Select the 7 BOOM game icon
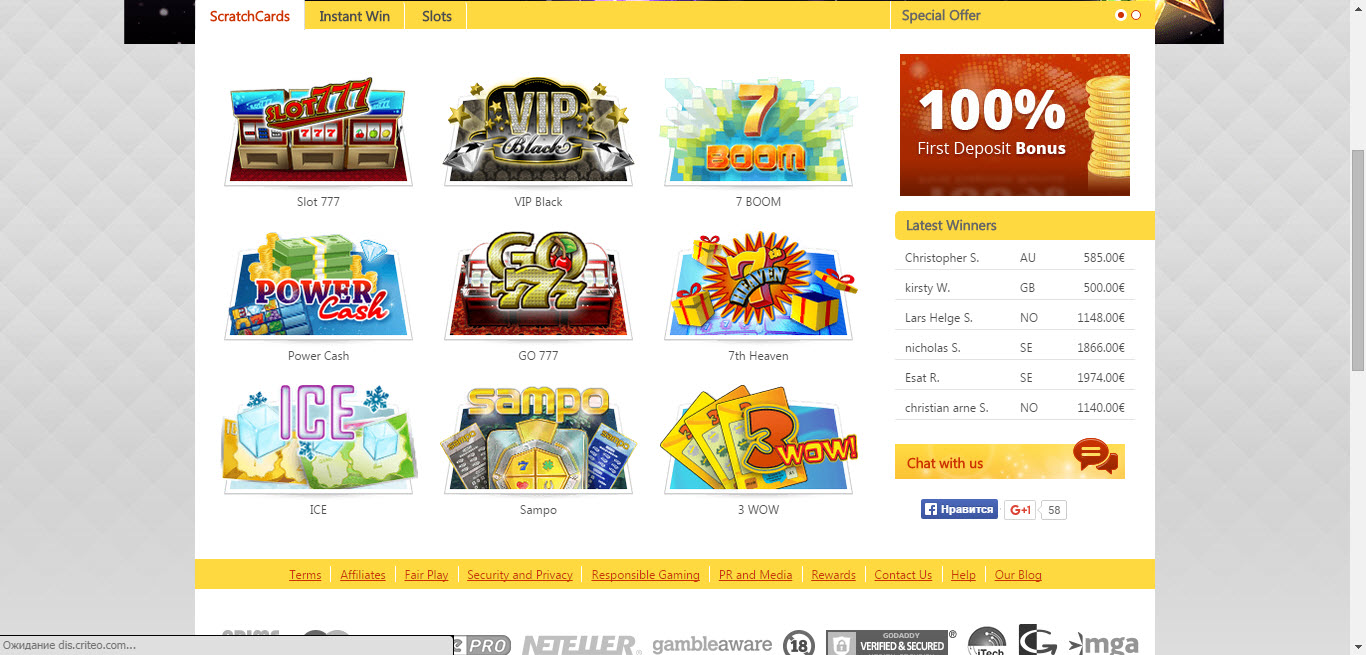Viewport: 1366px width, 655px height. (x=758, y=131)
